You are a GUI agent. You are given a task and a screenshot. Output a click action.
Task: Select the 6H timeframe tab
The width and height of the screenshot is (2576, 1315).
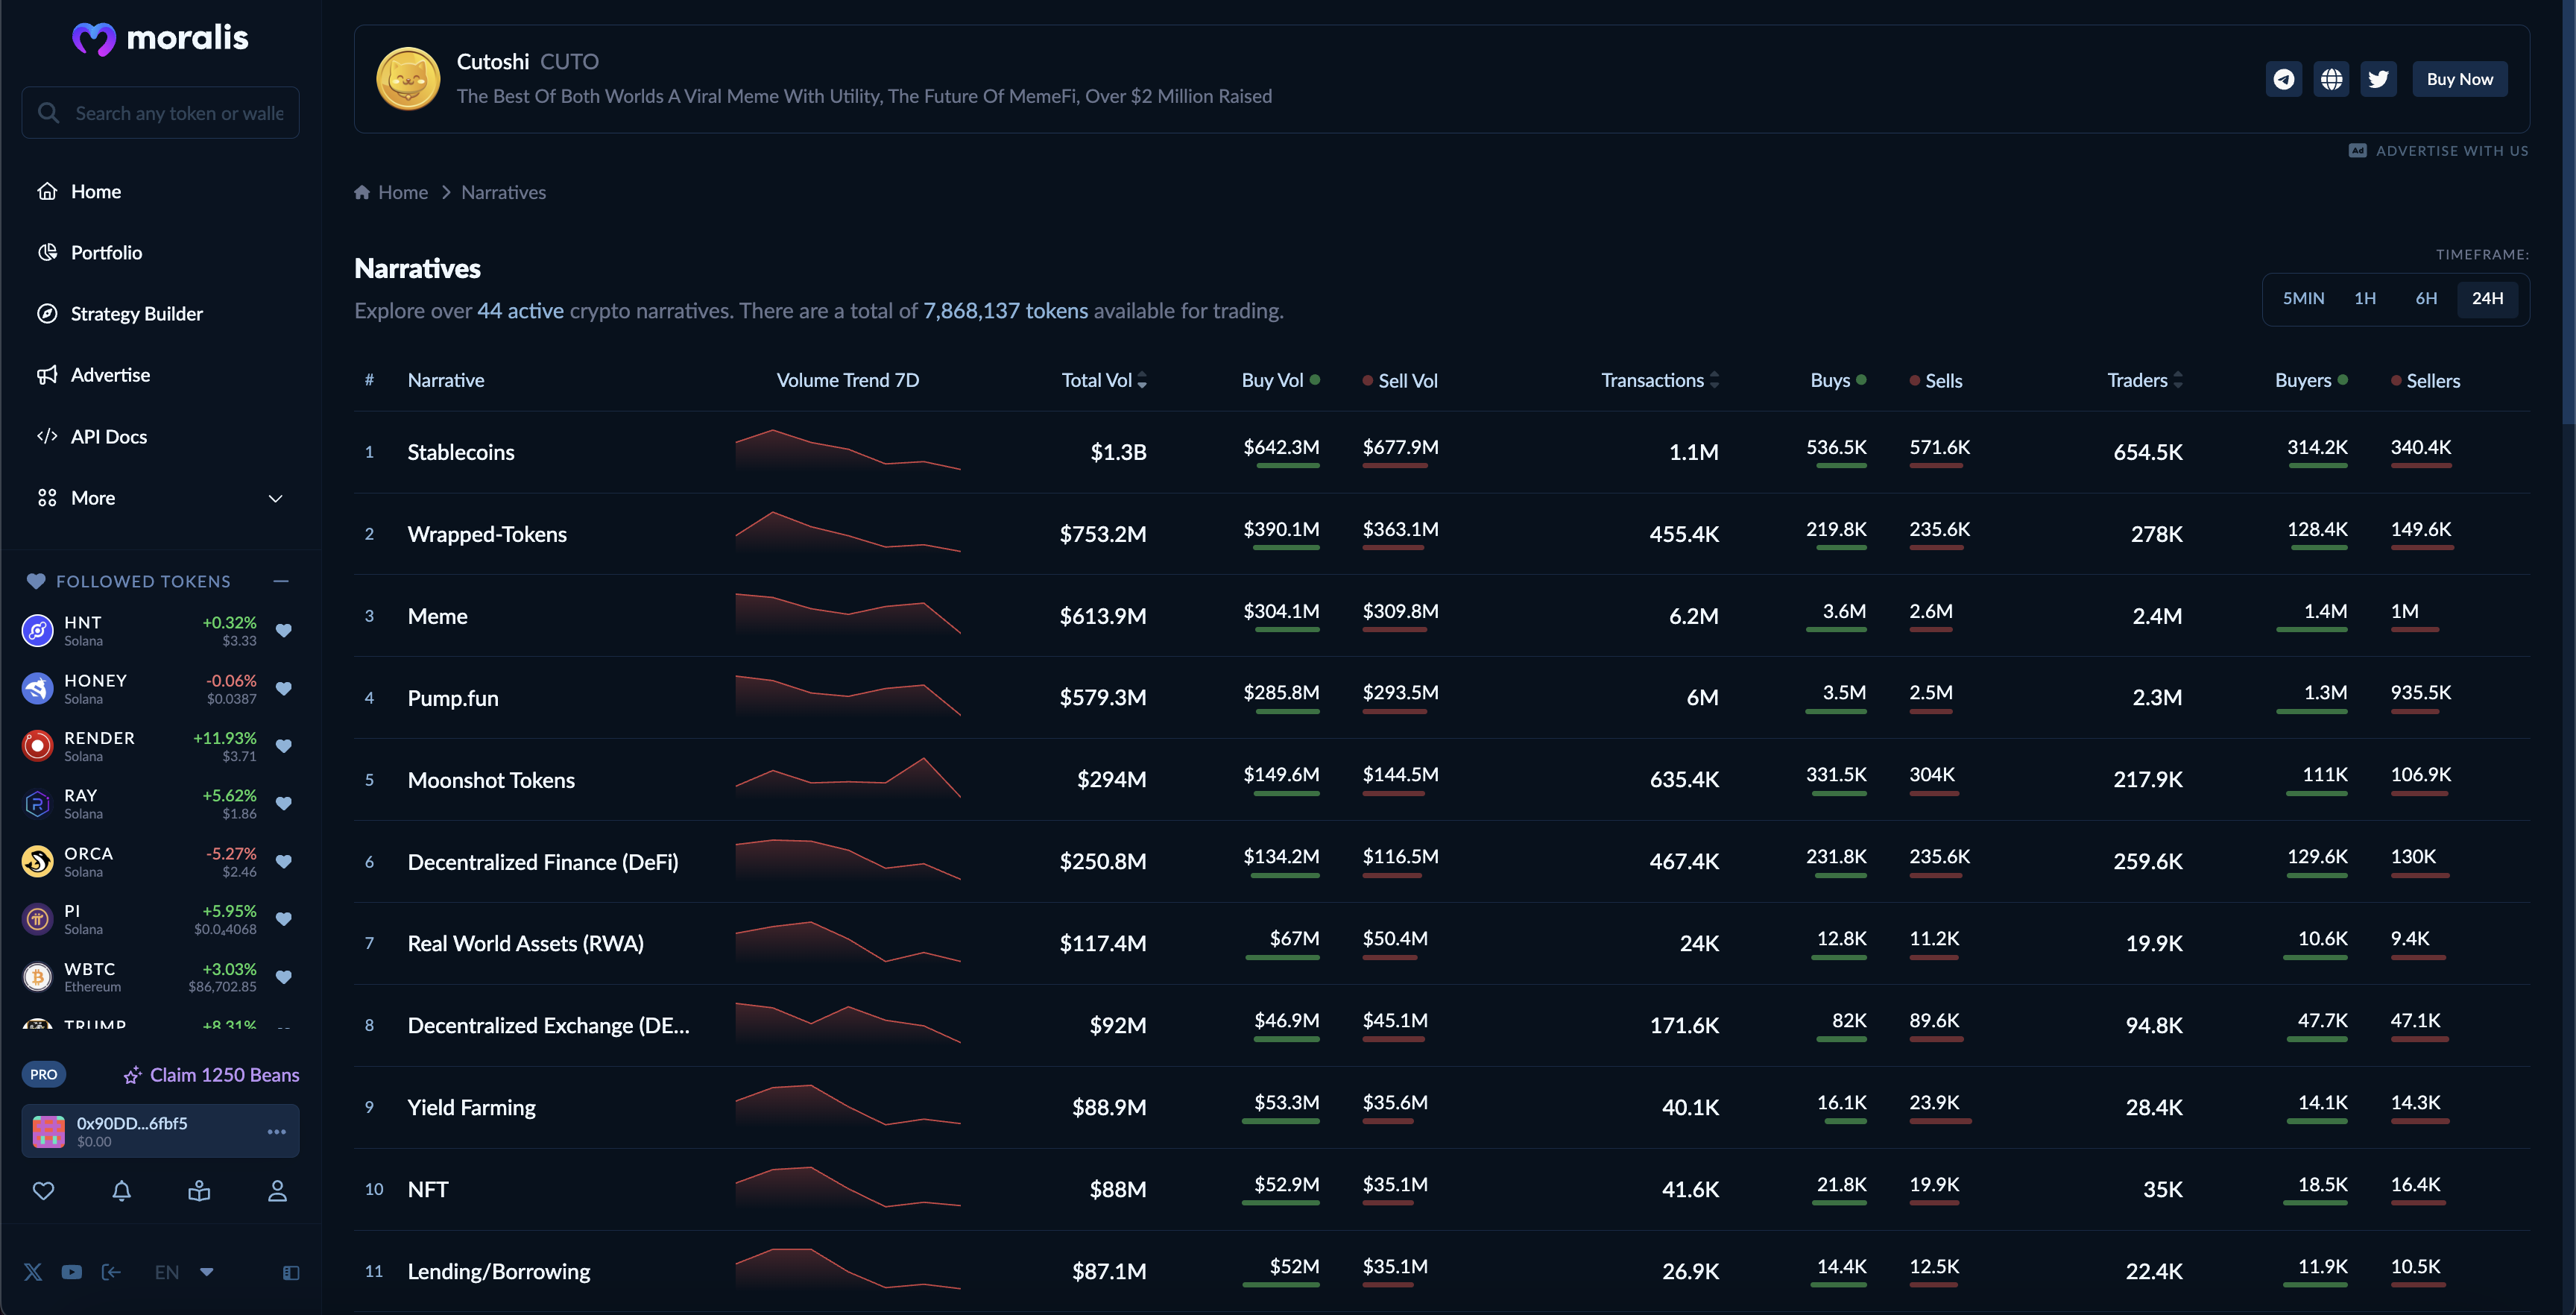click(2426, 298)
